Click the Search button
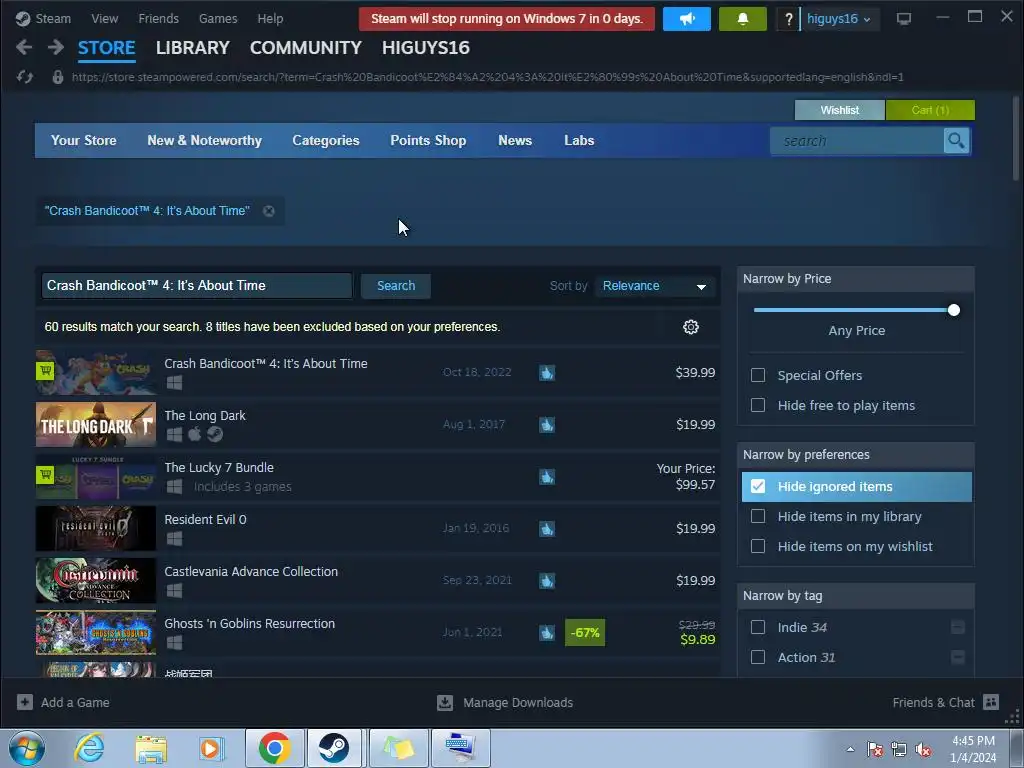The image size is (1024, 768). point(396,286)
